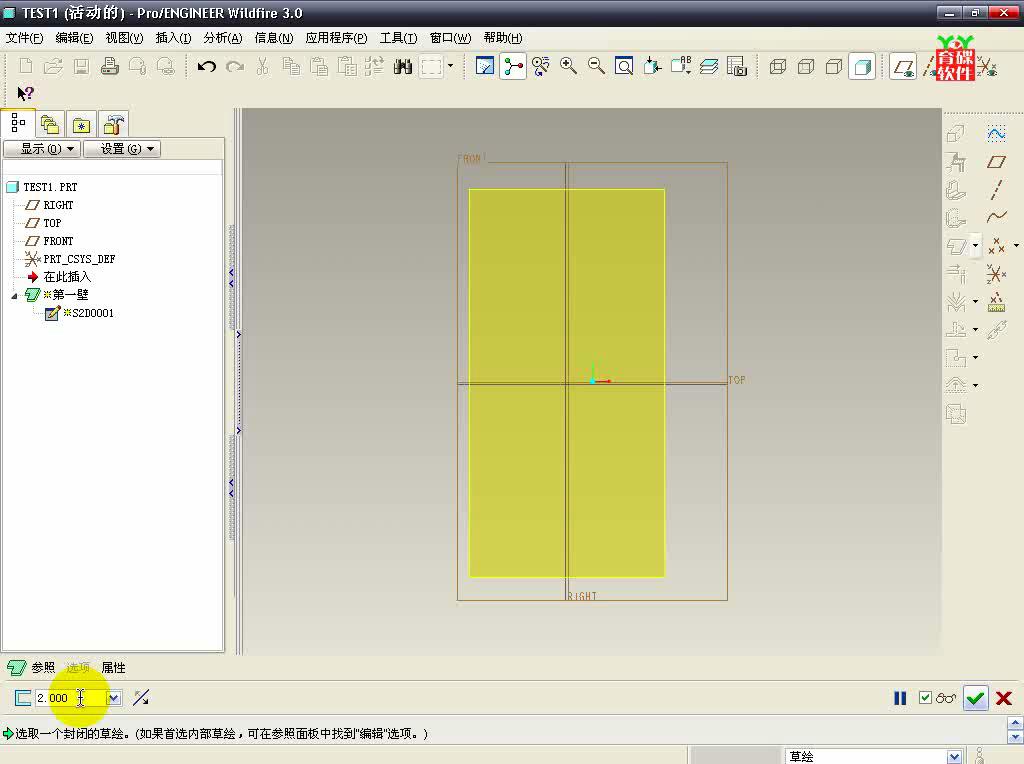Expand the flat wall tool flyout arrow
The width and height of the screenshot is (1024, 764).
(x=975, y=246)
